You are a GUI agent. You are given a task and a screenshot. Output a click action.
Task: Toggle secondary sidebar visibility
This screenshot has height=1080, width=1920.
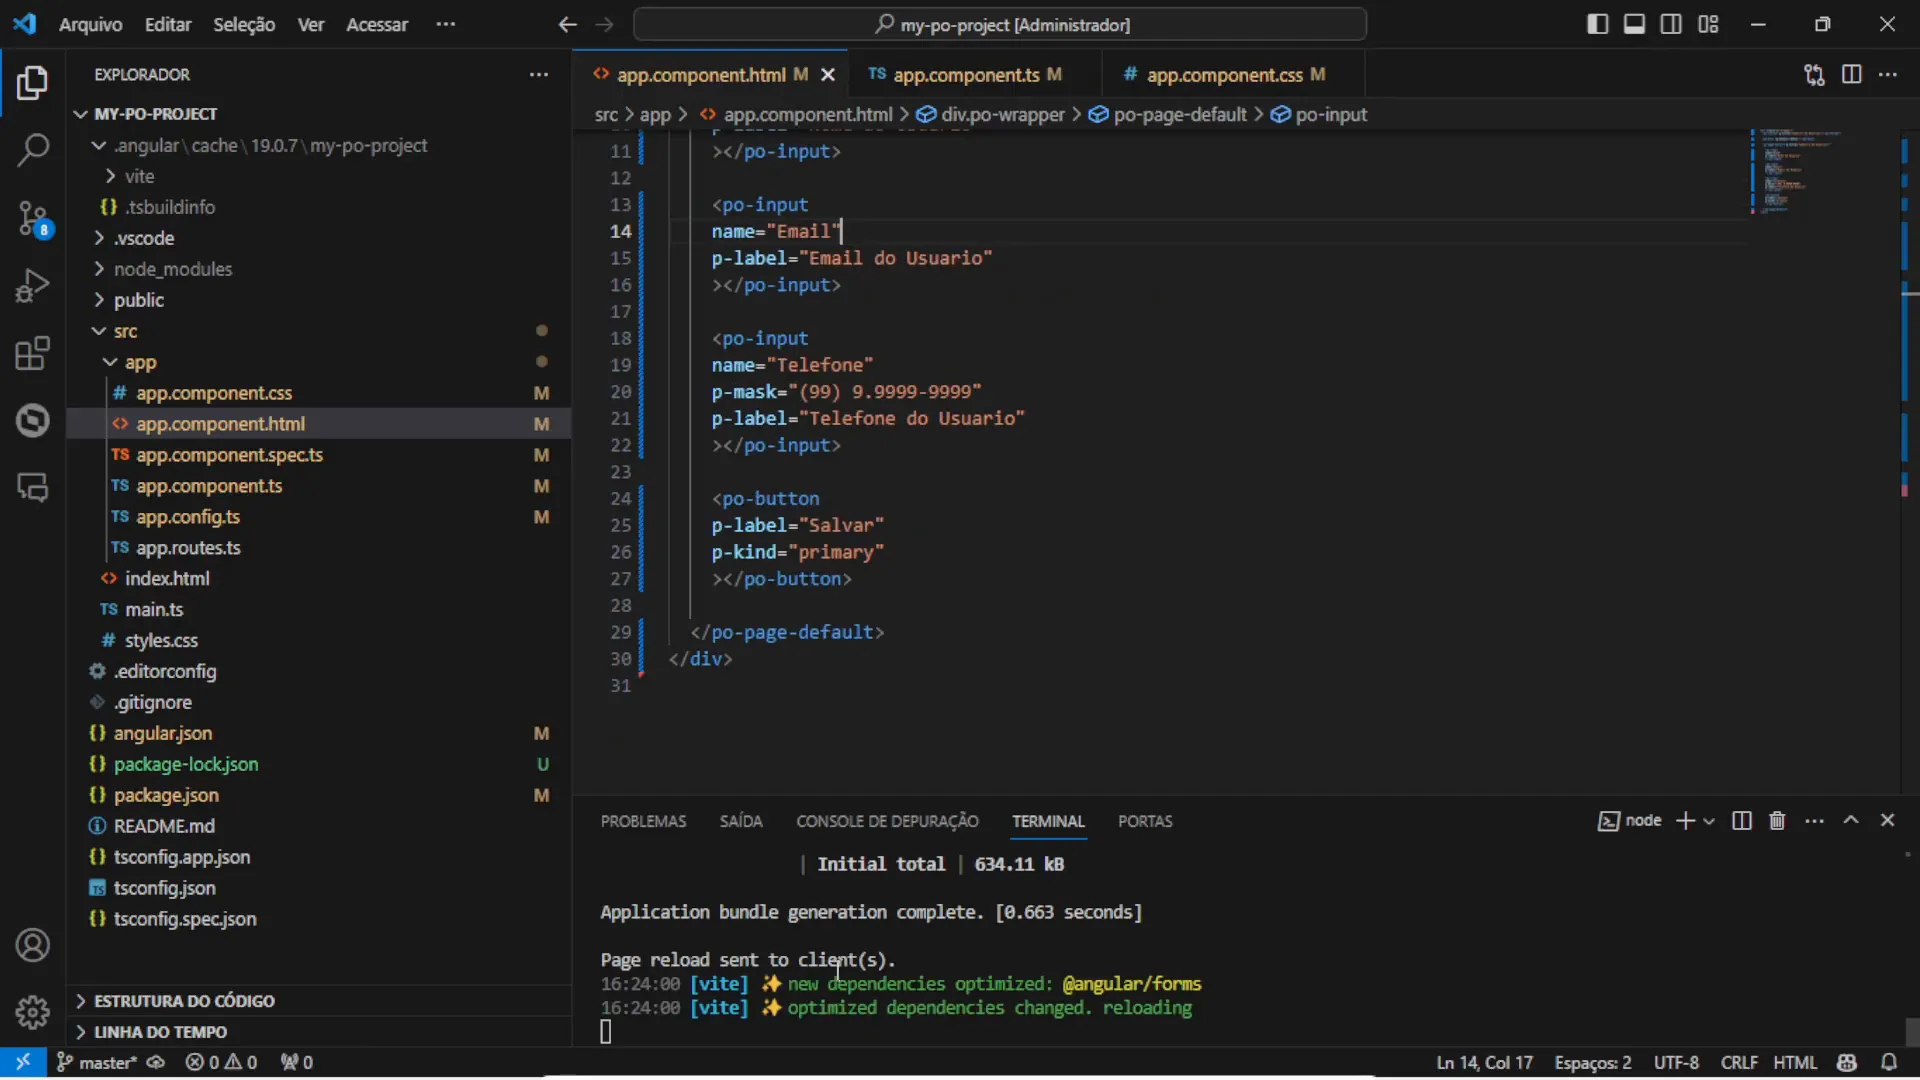1671,24
